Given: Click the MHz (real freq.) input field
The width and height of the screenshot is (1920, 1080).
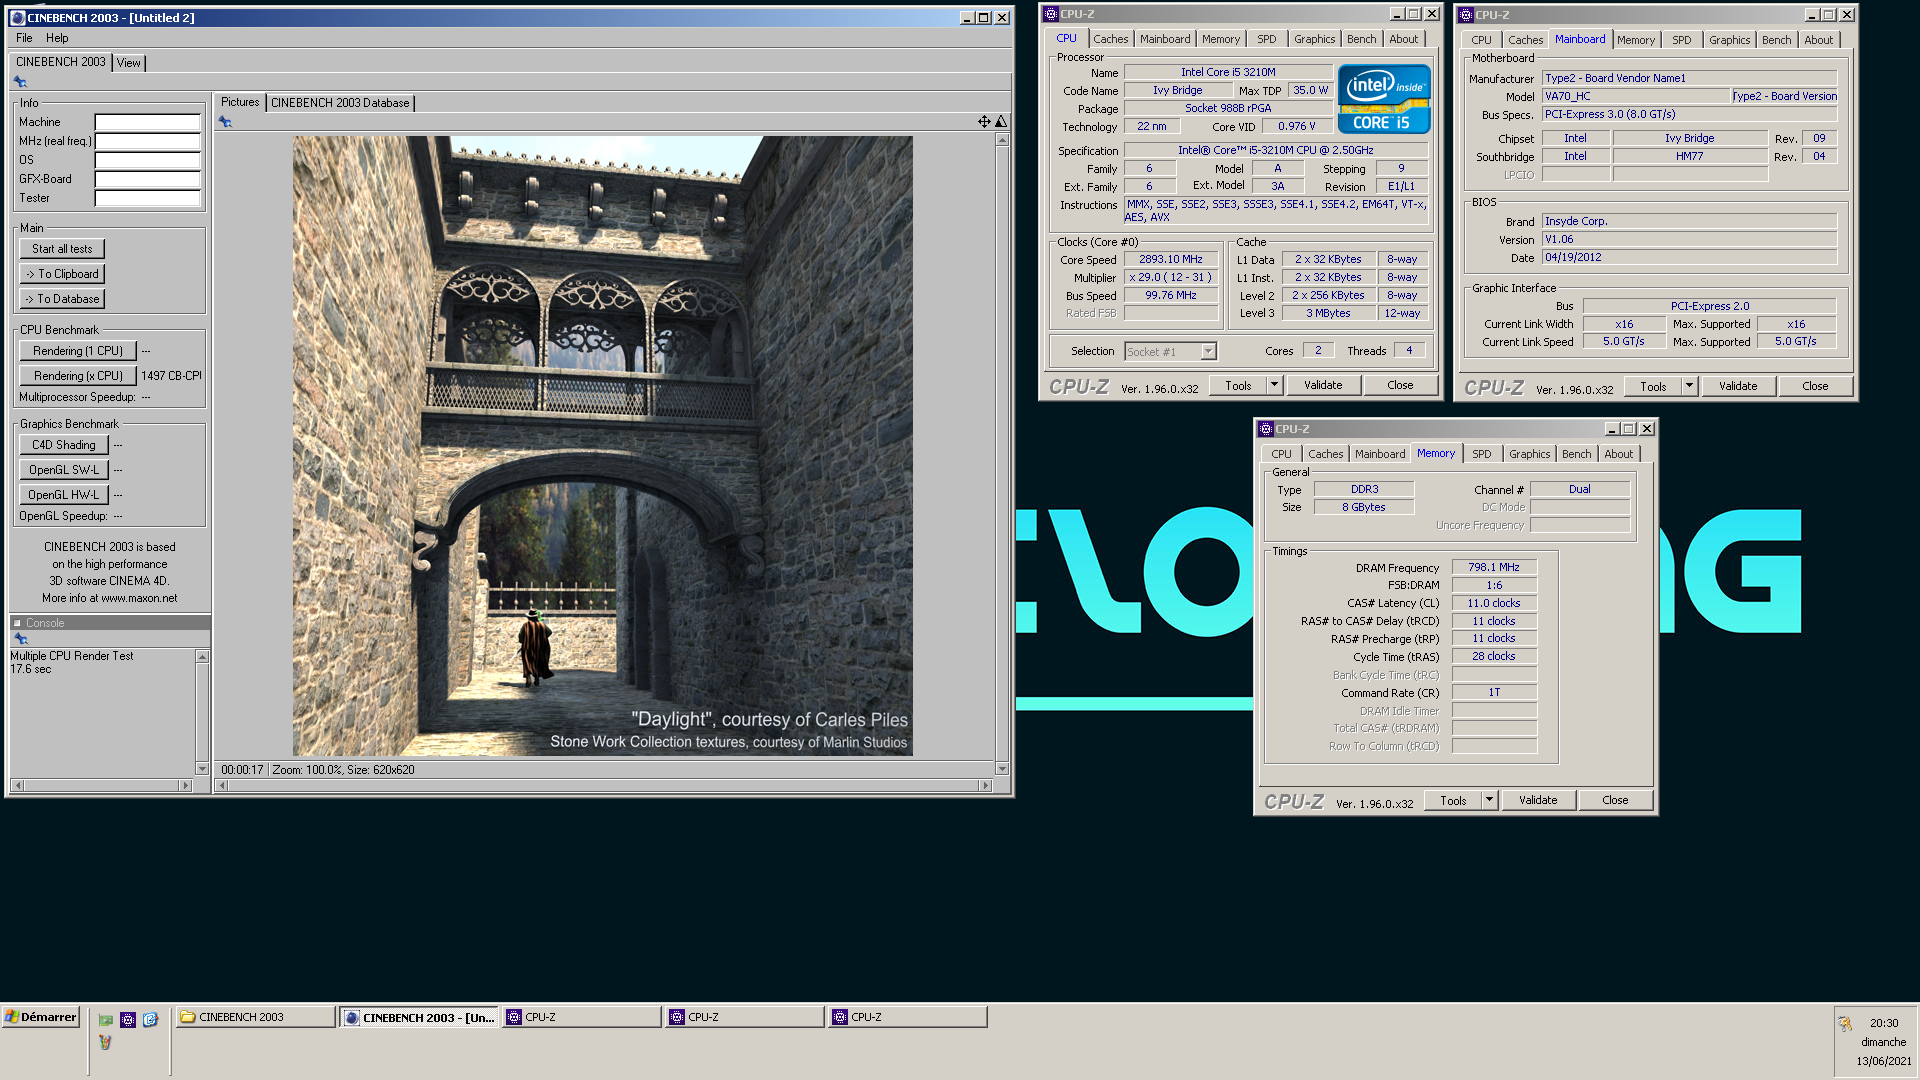Looking at the screenshot, I should (148, 141).
